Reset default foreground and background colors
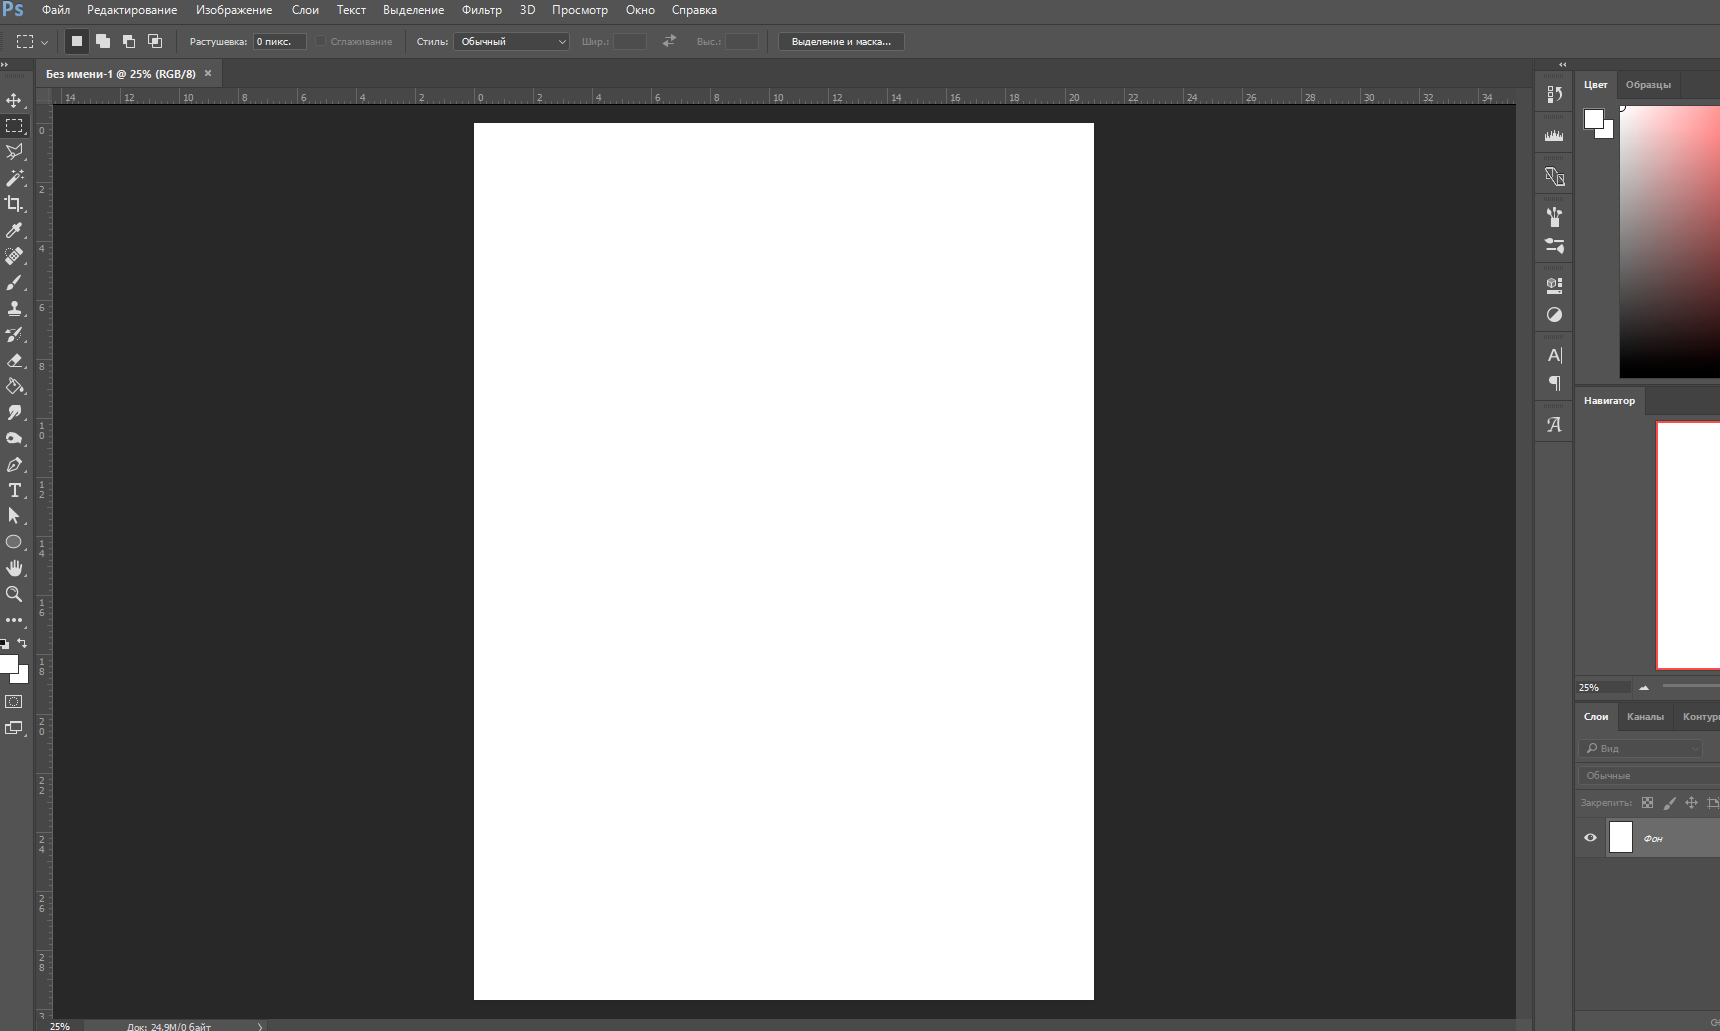 coord(5,644)
